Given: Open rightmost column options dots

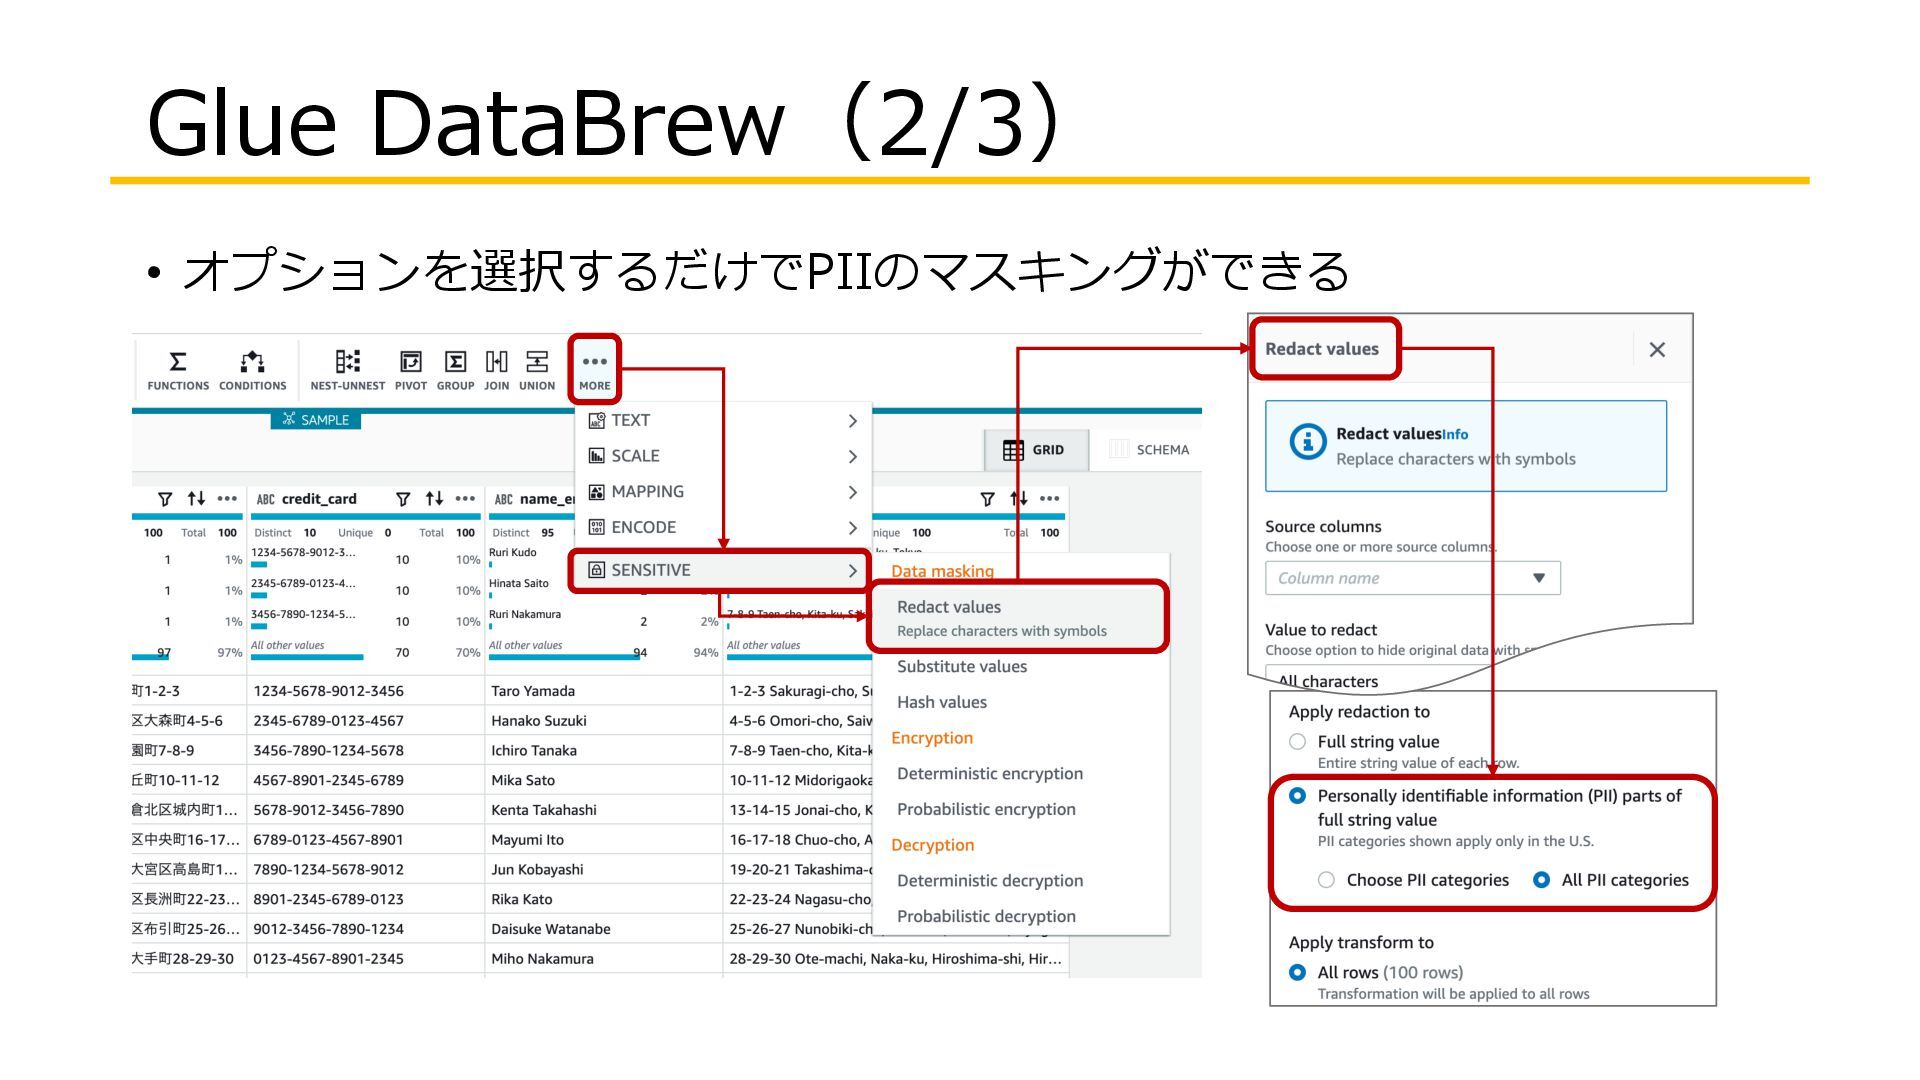Looking at the screenshot, I should click(1050, 499).
